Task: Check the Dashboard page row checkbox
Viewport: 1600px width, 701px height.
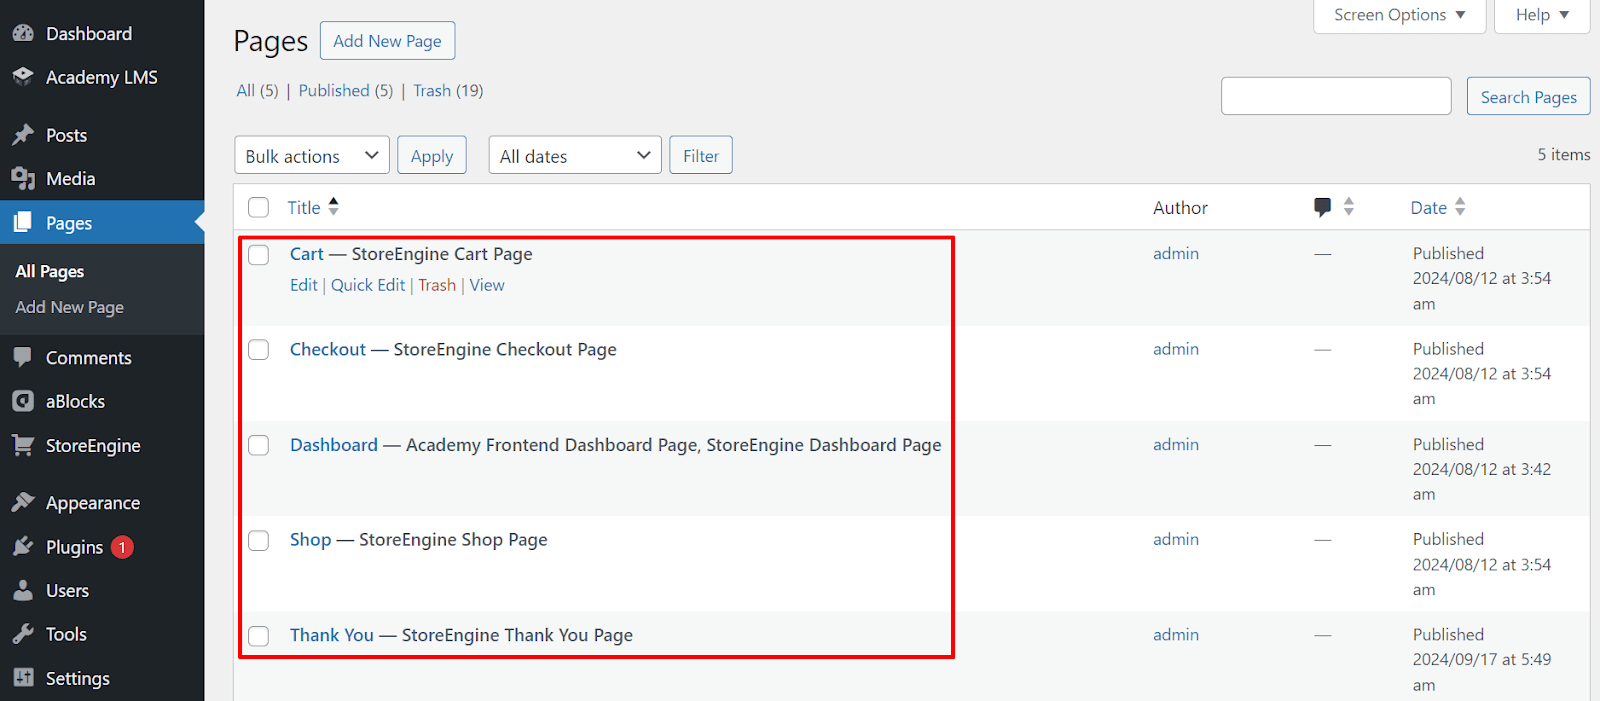Action: click(x=259, y=445)
